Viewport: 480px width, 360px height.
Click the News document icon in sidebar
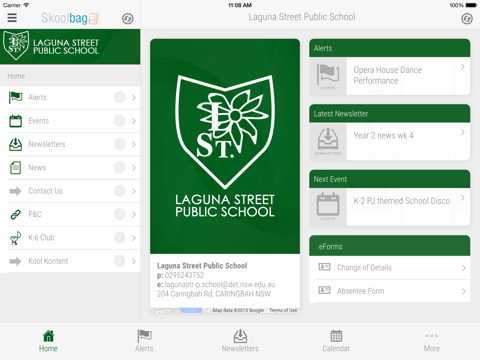click(x=15, y=168)
